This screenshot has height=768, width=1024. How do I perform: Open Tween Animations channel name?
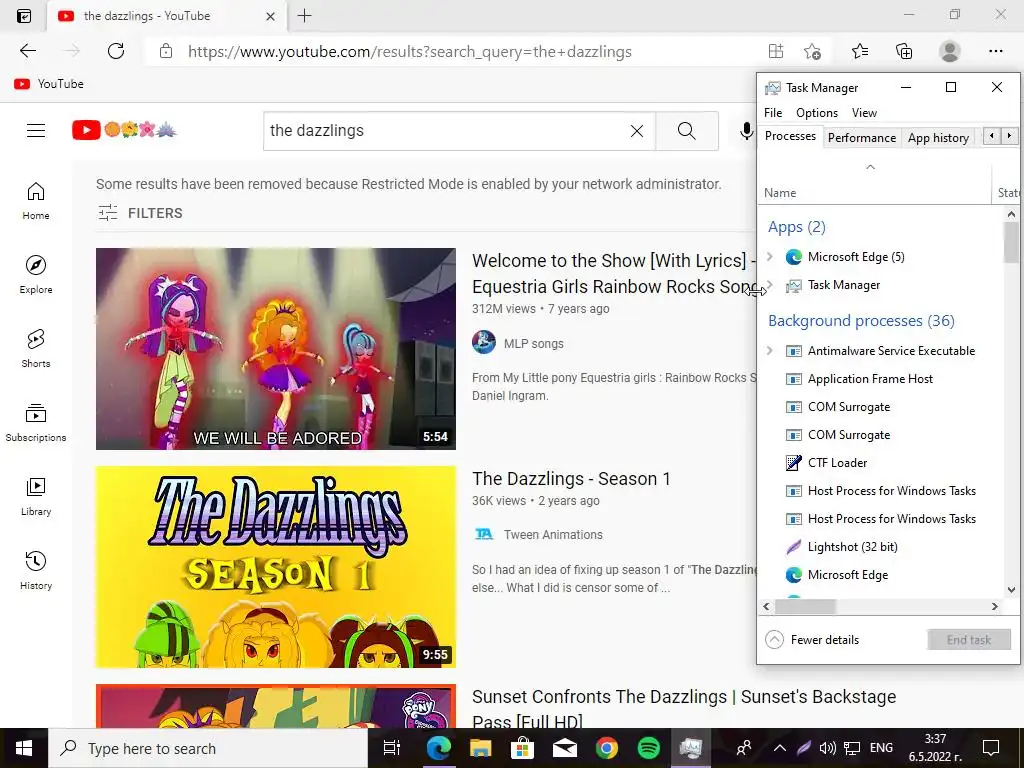coord(553,534)
